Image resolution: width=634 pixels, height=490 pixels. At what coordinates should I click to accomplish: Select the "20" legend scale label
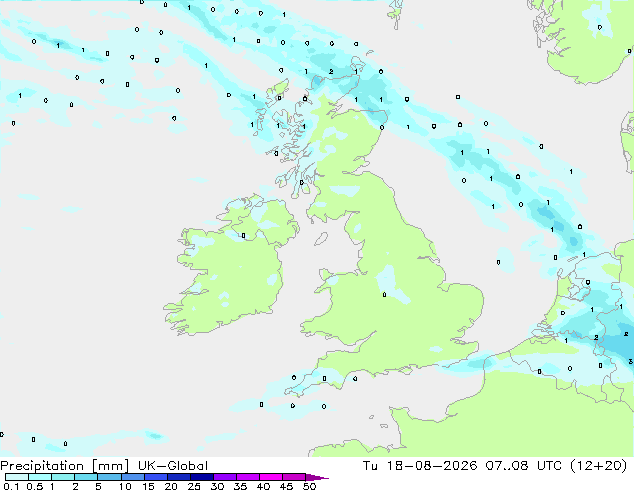point(171,486)
